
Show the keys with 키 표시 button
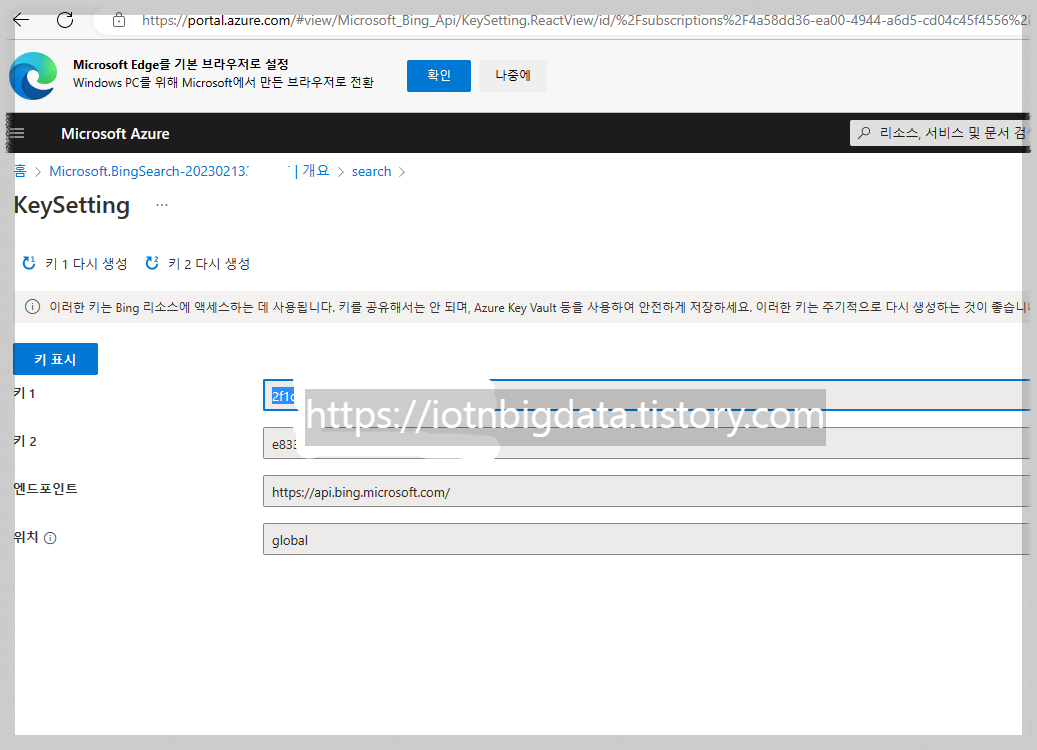(x=56, y=359)
